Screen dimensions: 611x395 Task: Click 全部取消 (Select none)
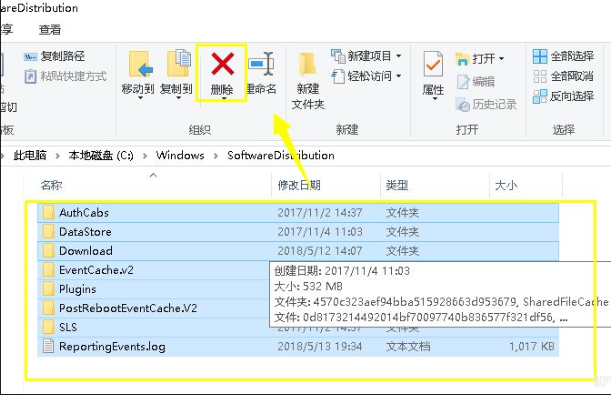point(563,76)
